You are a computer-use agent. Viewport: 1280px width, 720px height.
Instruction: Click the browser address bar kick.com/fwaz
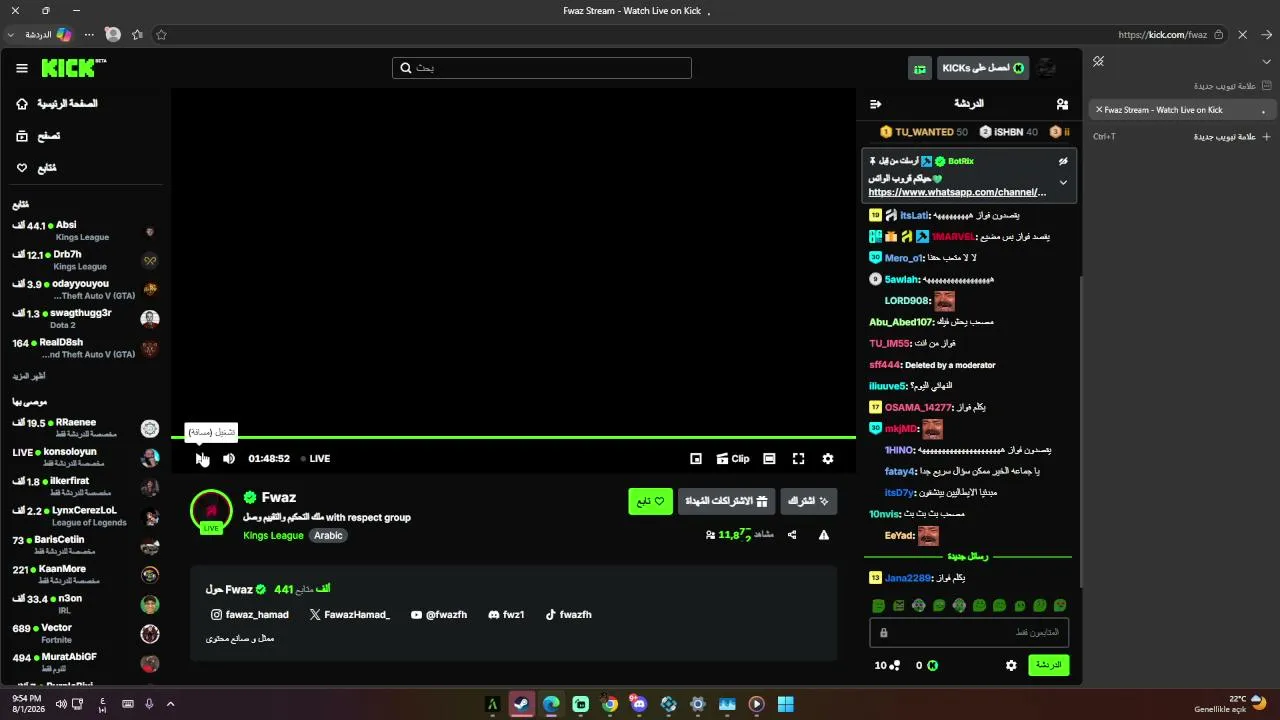(x=1163, y=34)
